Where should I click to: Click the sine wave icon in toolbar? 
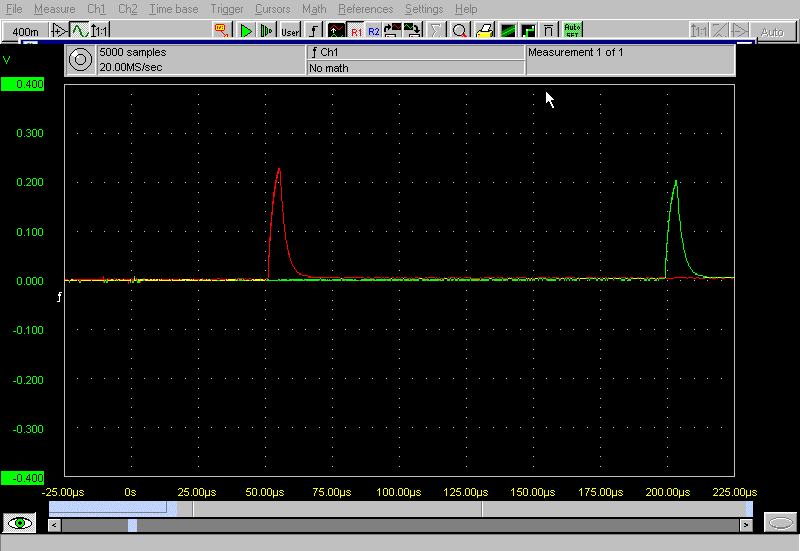click(78, 31)
